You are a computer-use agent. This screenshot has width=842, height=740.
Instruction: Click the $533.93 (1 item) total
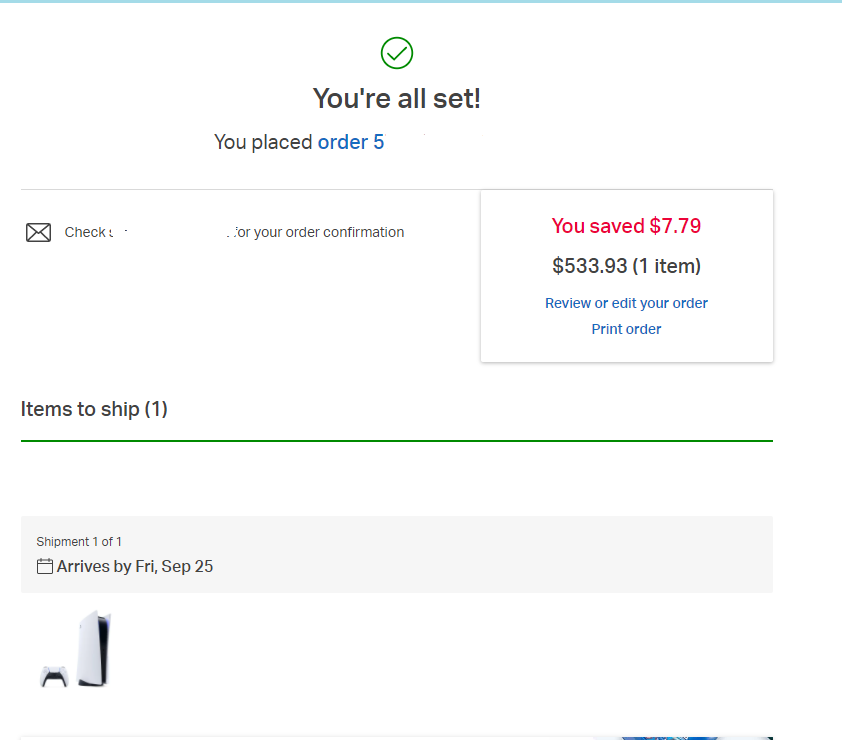tap(626, 266)
